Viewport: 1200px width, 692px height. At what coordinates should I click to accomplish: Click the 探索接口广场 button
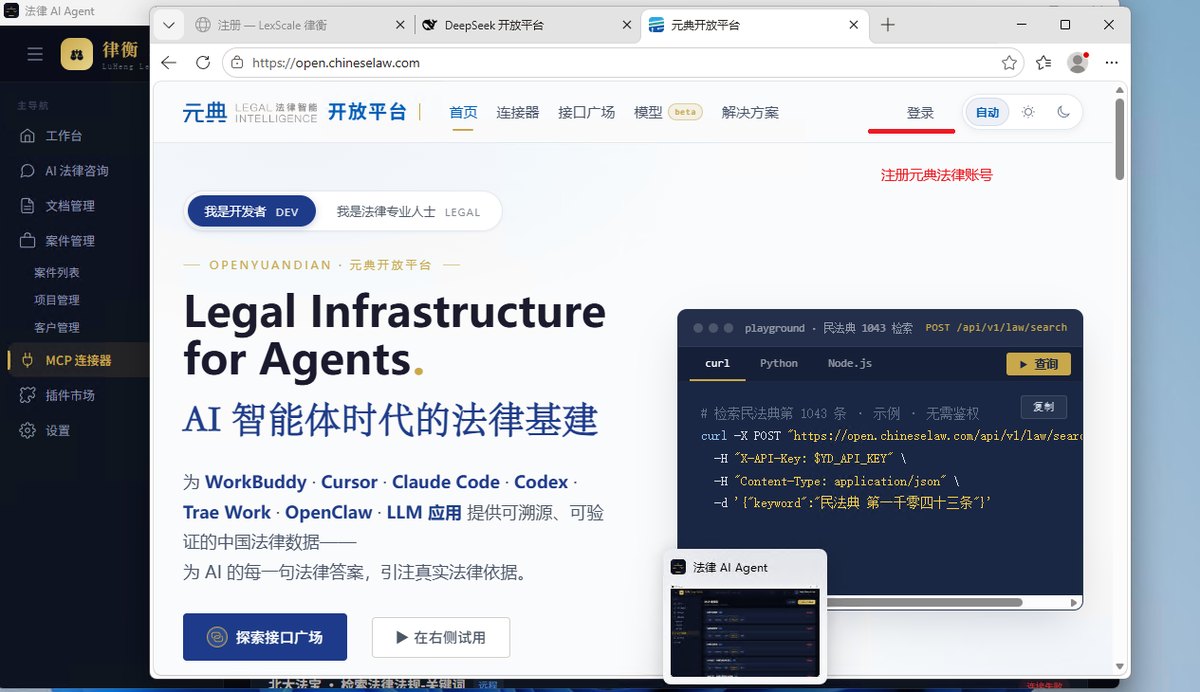[x=265, y=637]
